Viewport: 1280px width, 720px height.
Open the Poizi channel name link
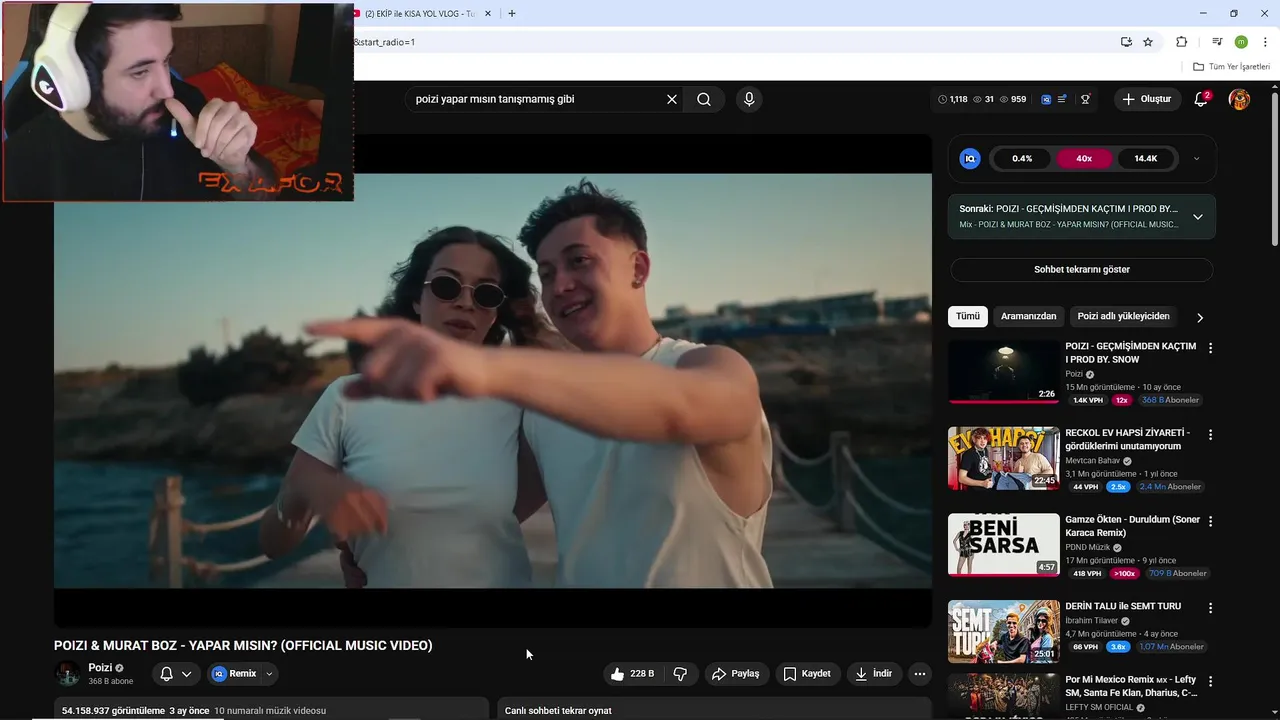point(100,668)
